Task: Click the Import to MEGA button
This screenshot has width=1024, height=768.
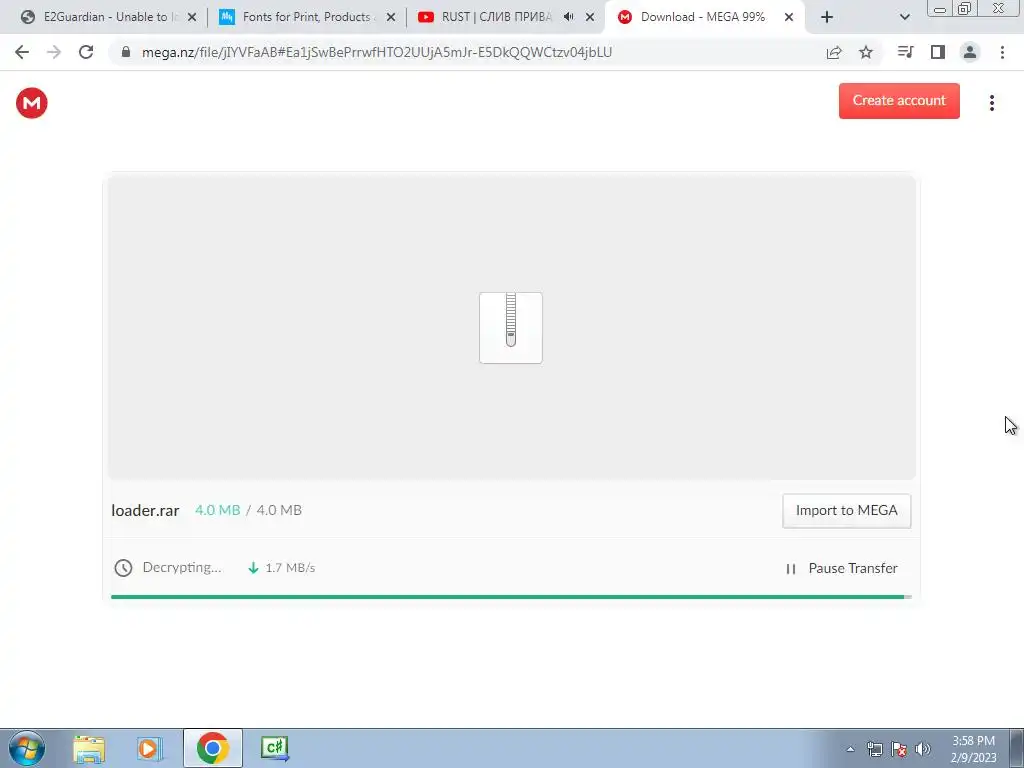Action: [846, 511]
